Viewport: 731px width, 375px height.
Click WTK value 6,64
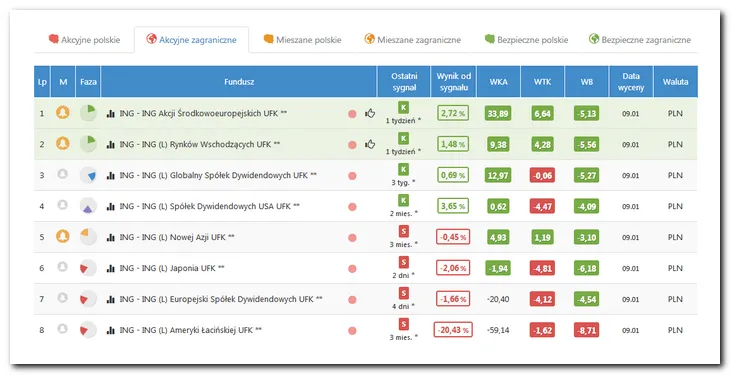(x=542, y=113)
